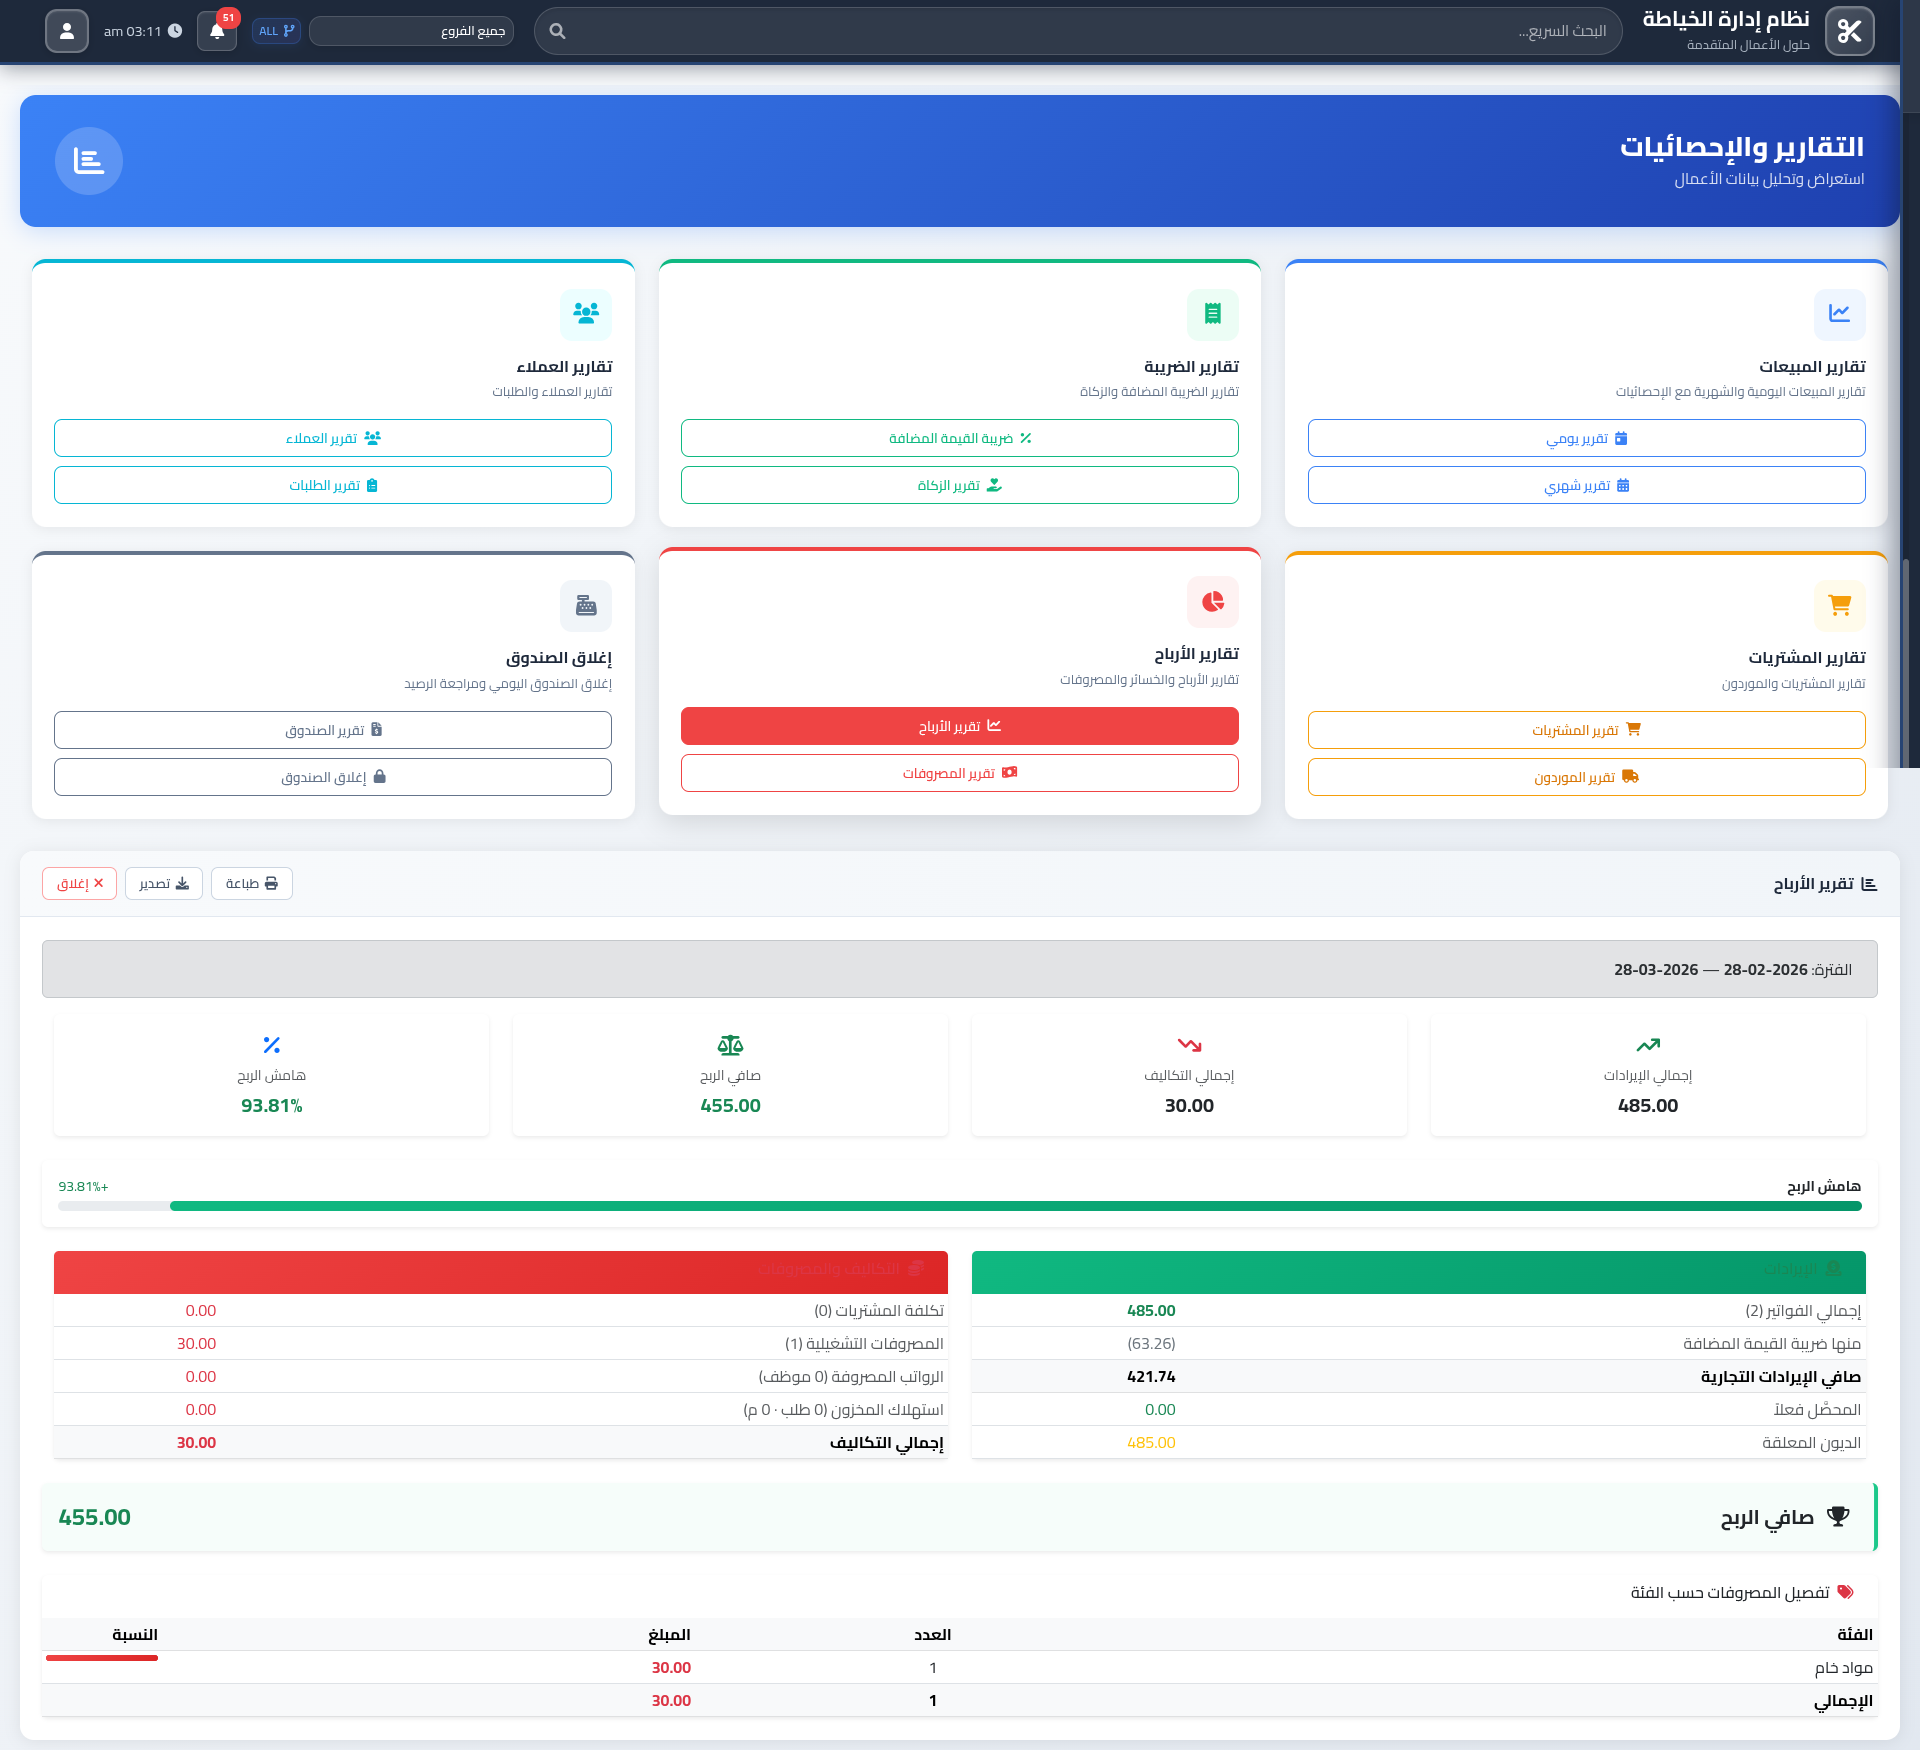The height and width of the screenshot is (1750, 1920).
Task: Click the customers reports people icon
Action: click(586, 314)
